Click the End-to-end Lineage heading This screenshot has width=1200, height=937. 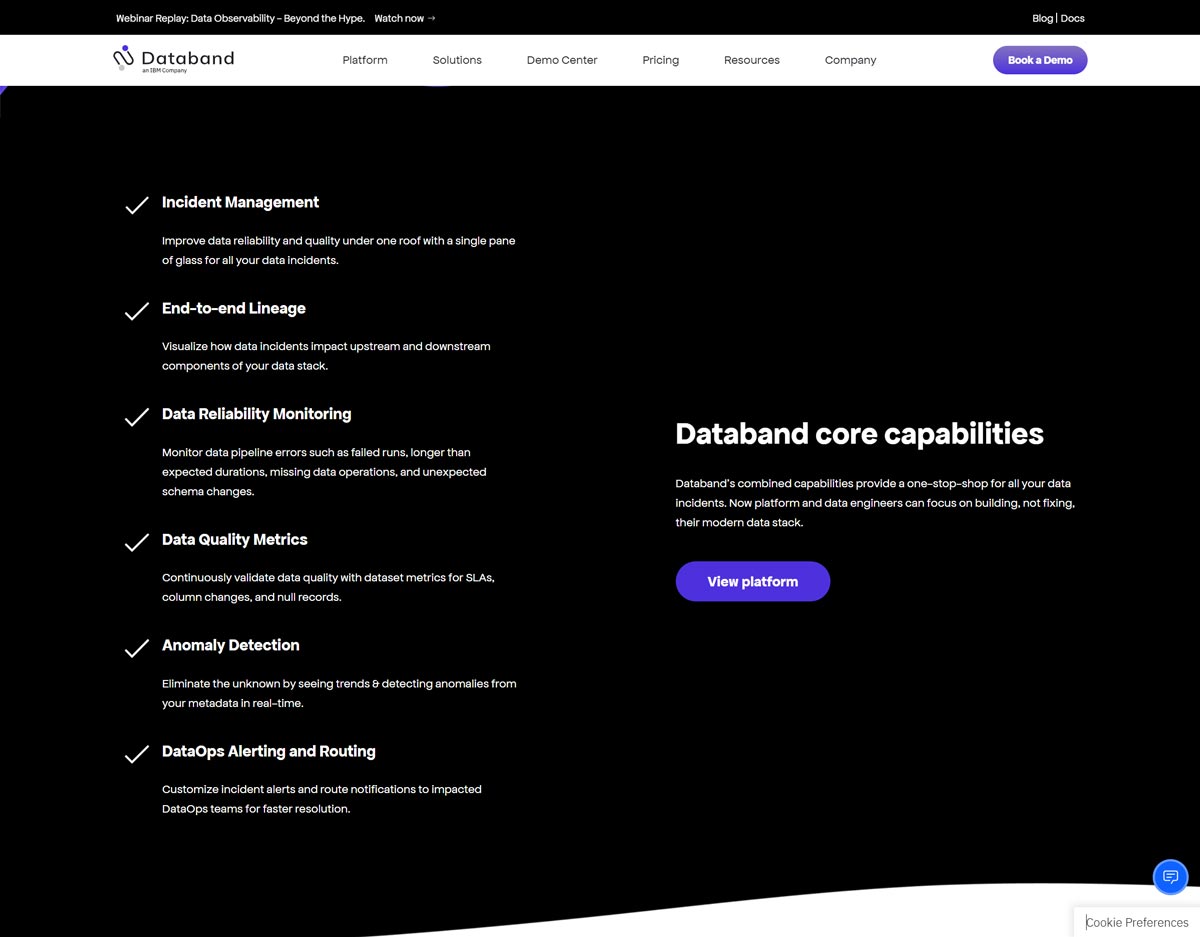point(234,308)
